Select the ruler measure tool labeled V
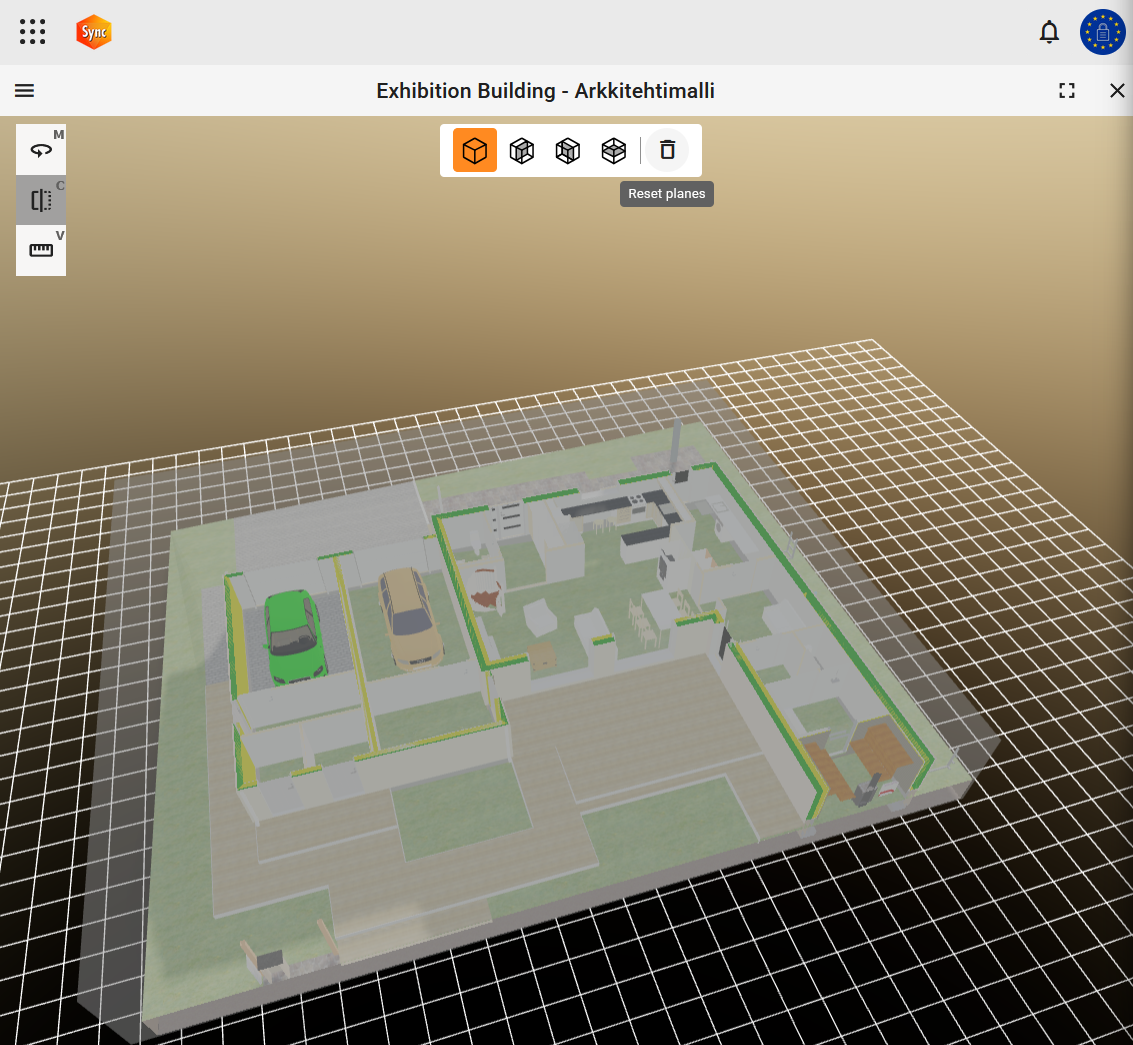This screenshot has width=1133, height=1045. tap(41, 250)
